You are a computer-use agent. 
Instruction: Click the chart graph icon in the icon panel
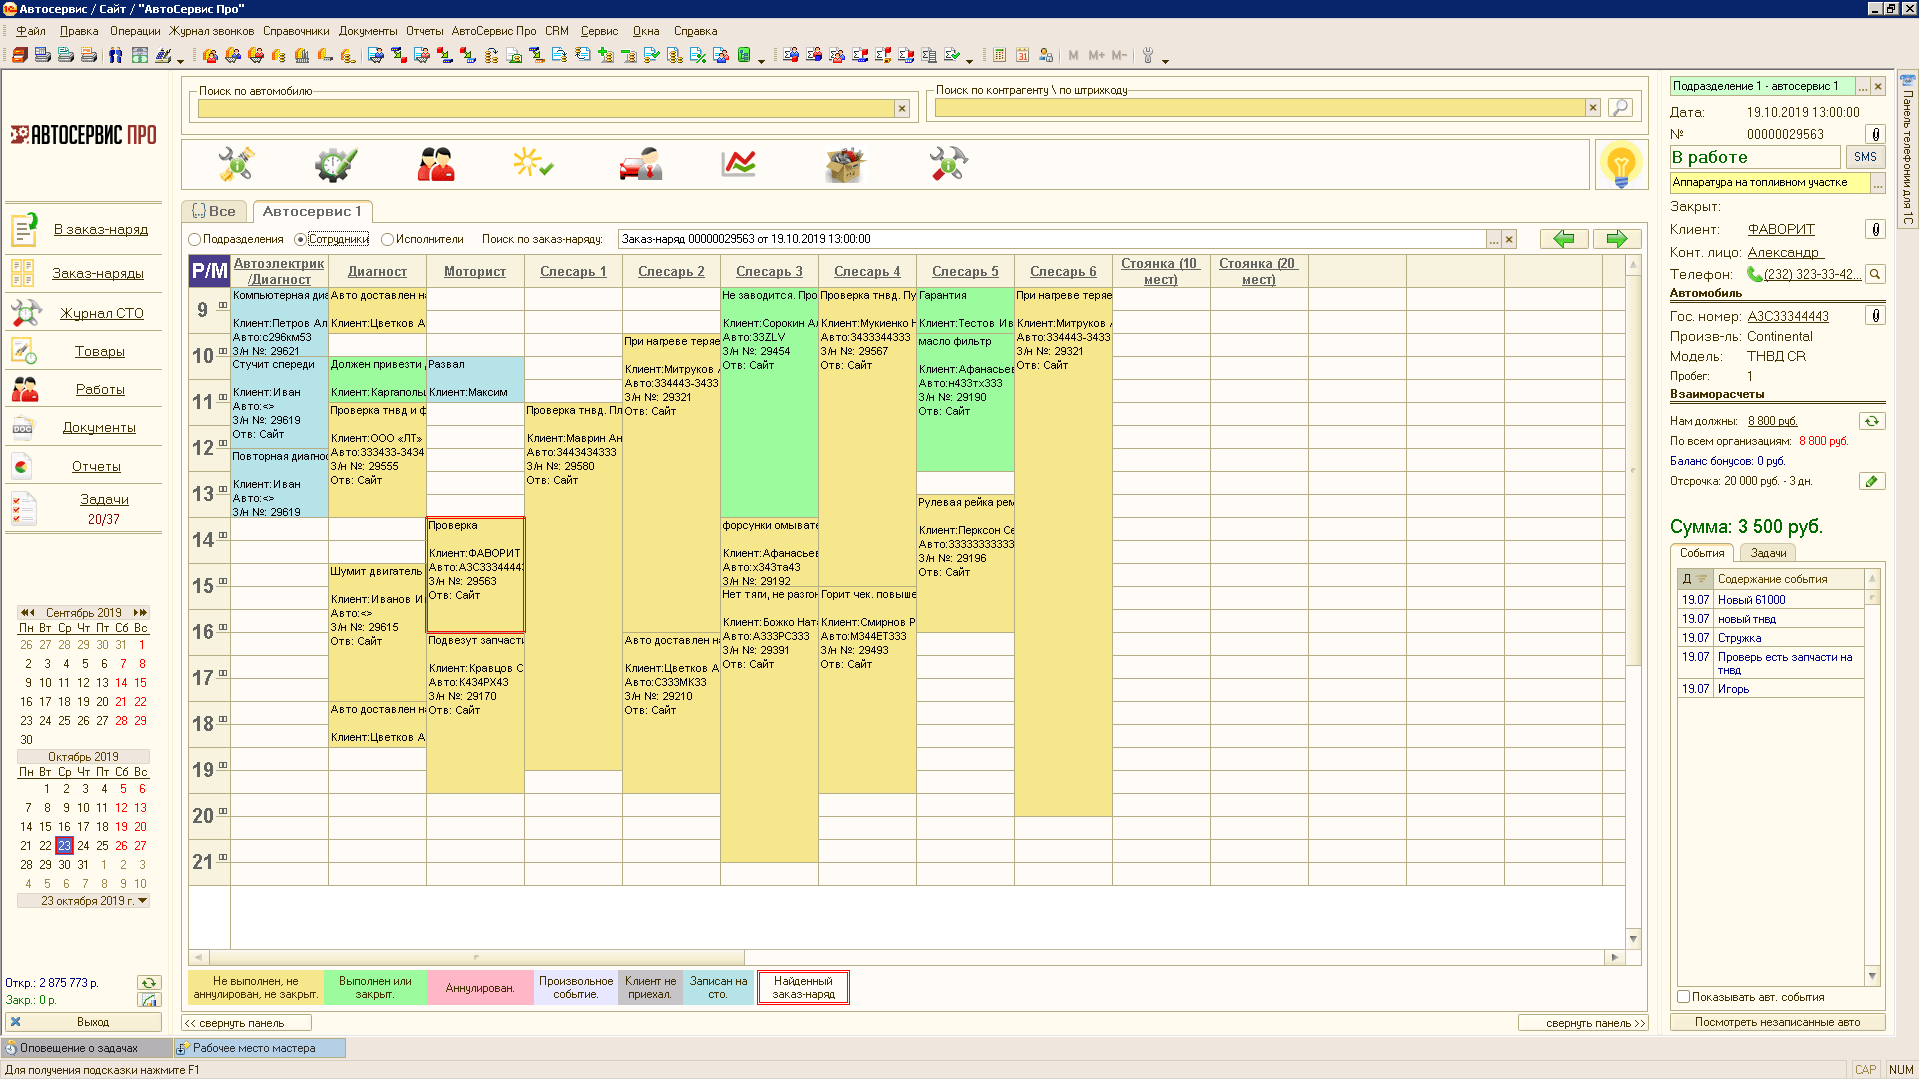pyautogui.click(x=739, y=164)
